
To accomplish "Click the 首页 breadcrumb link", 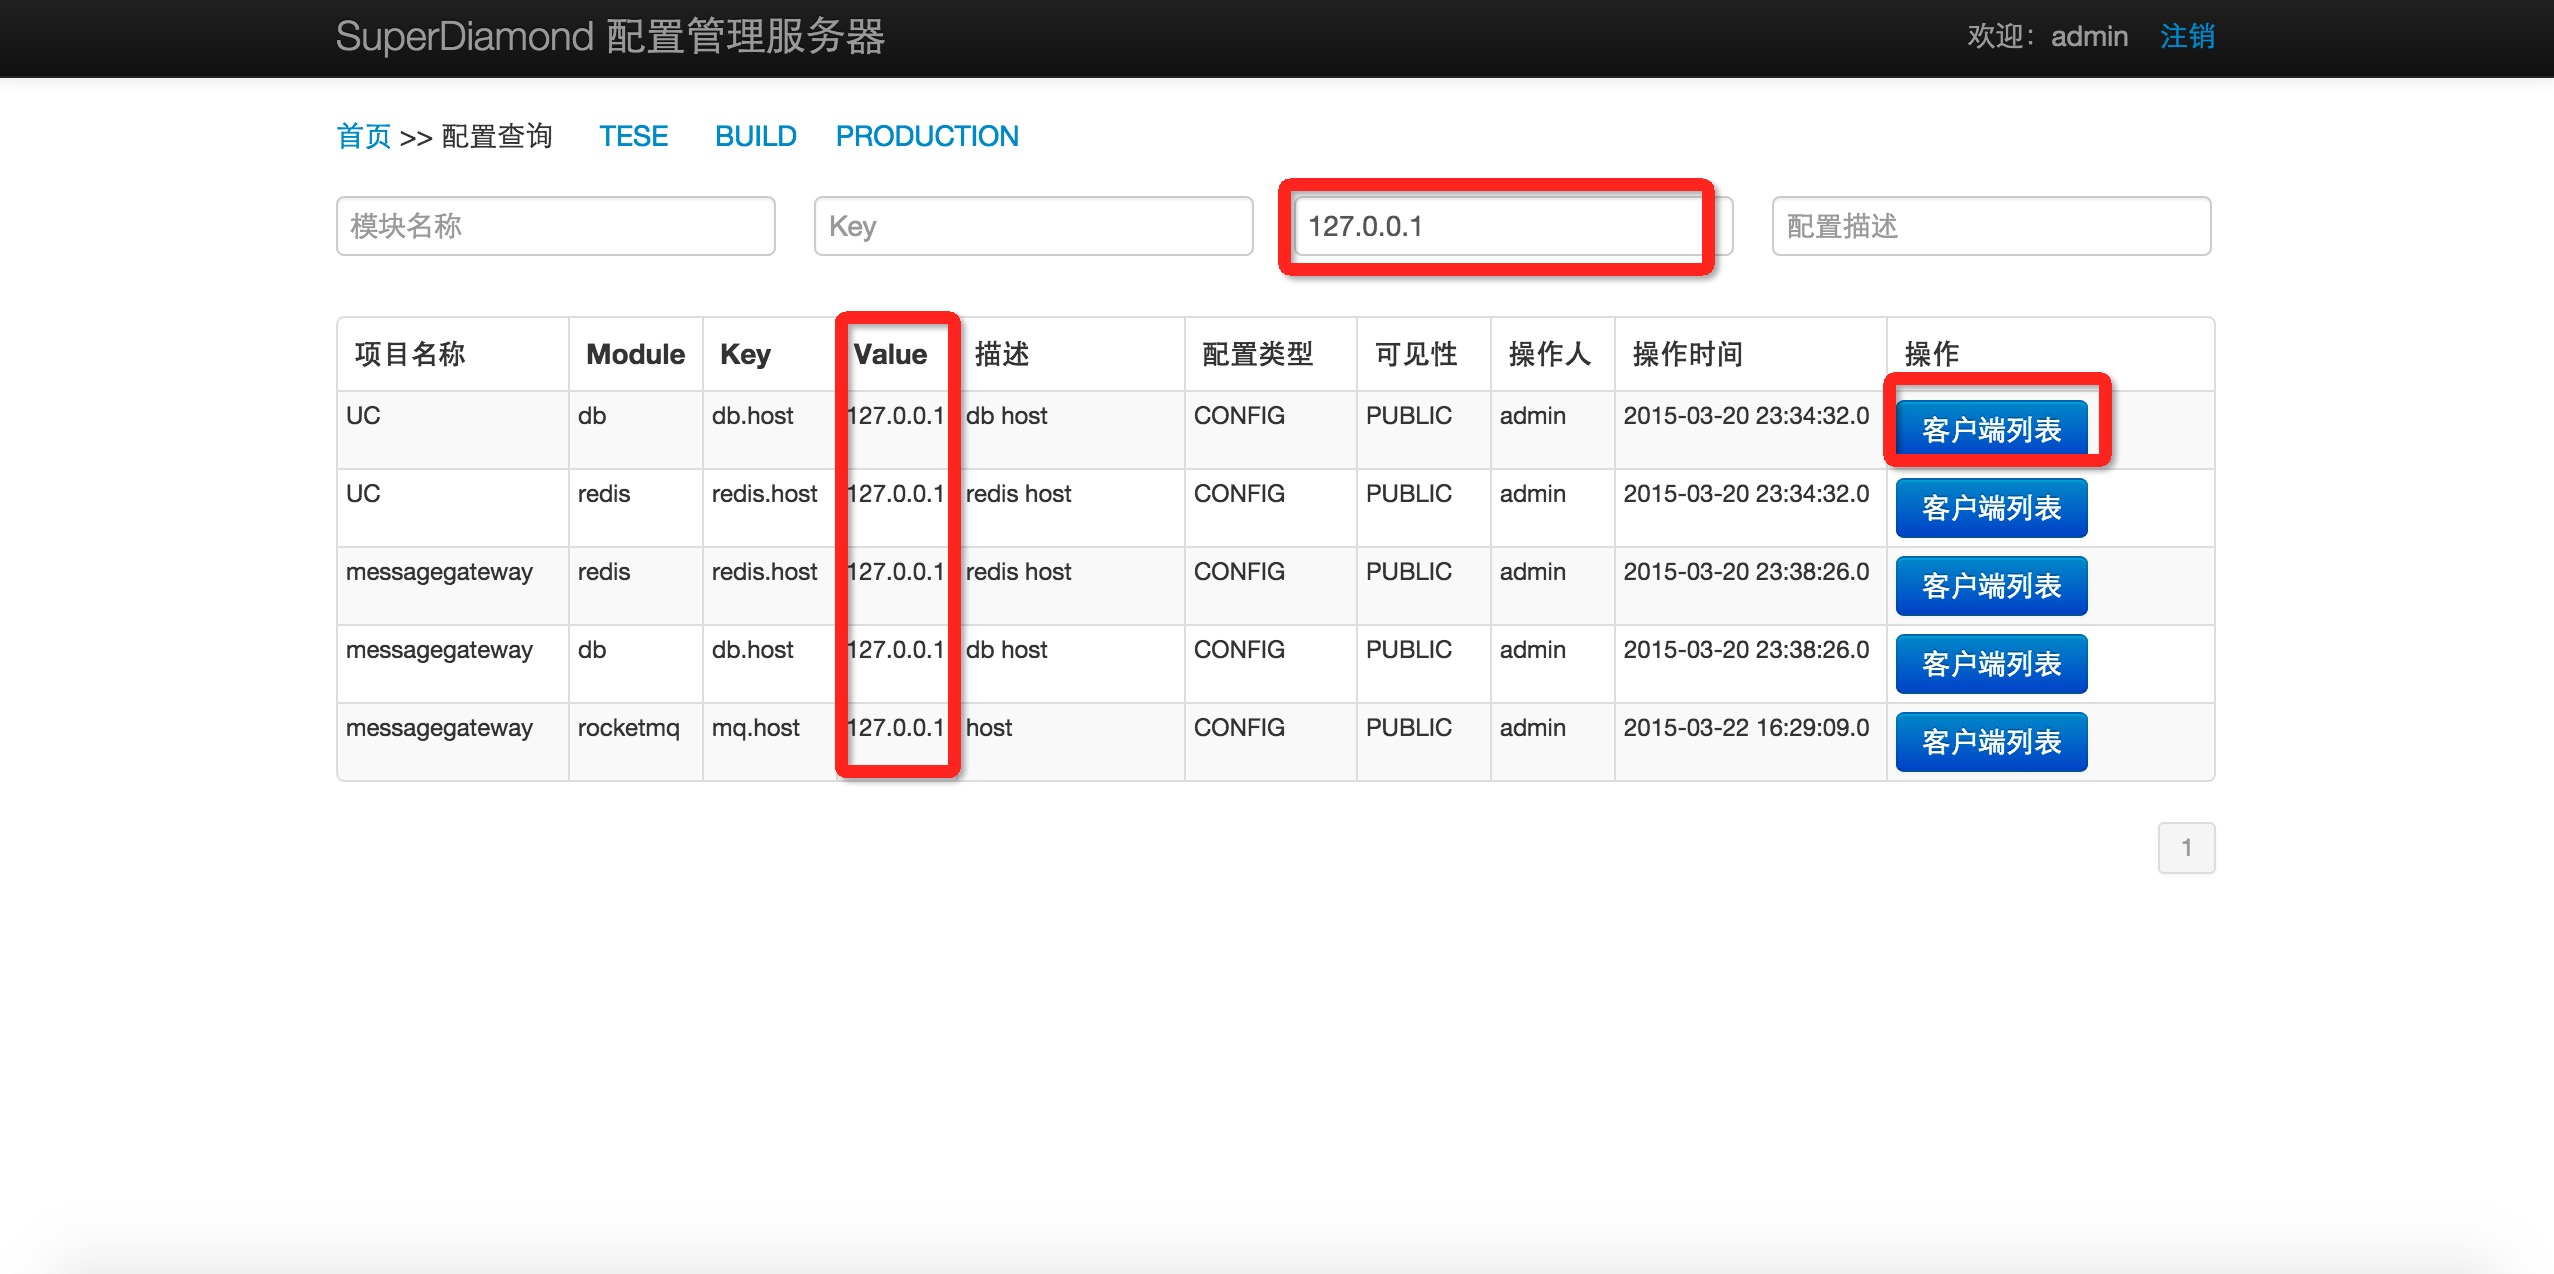I will tap(363, 136).
